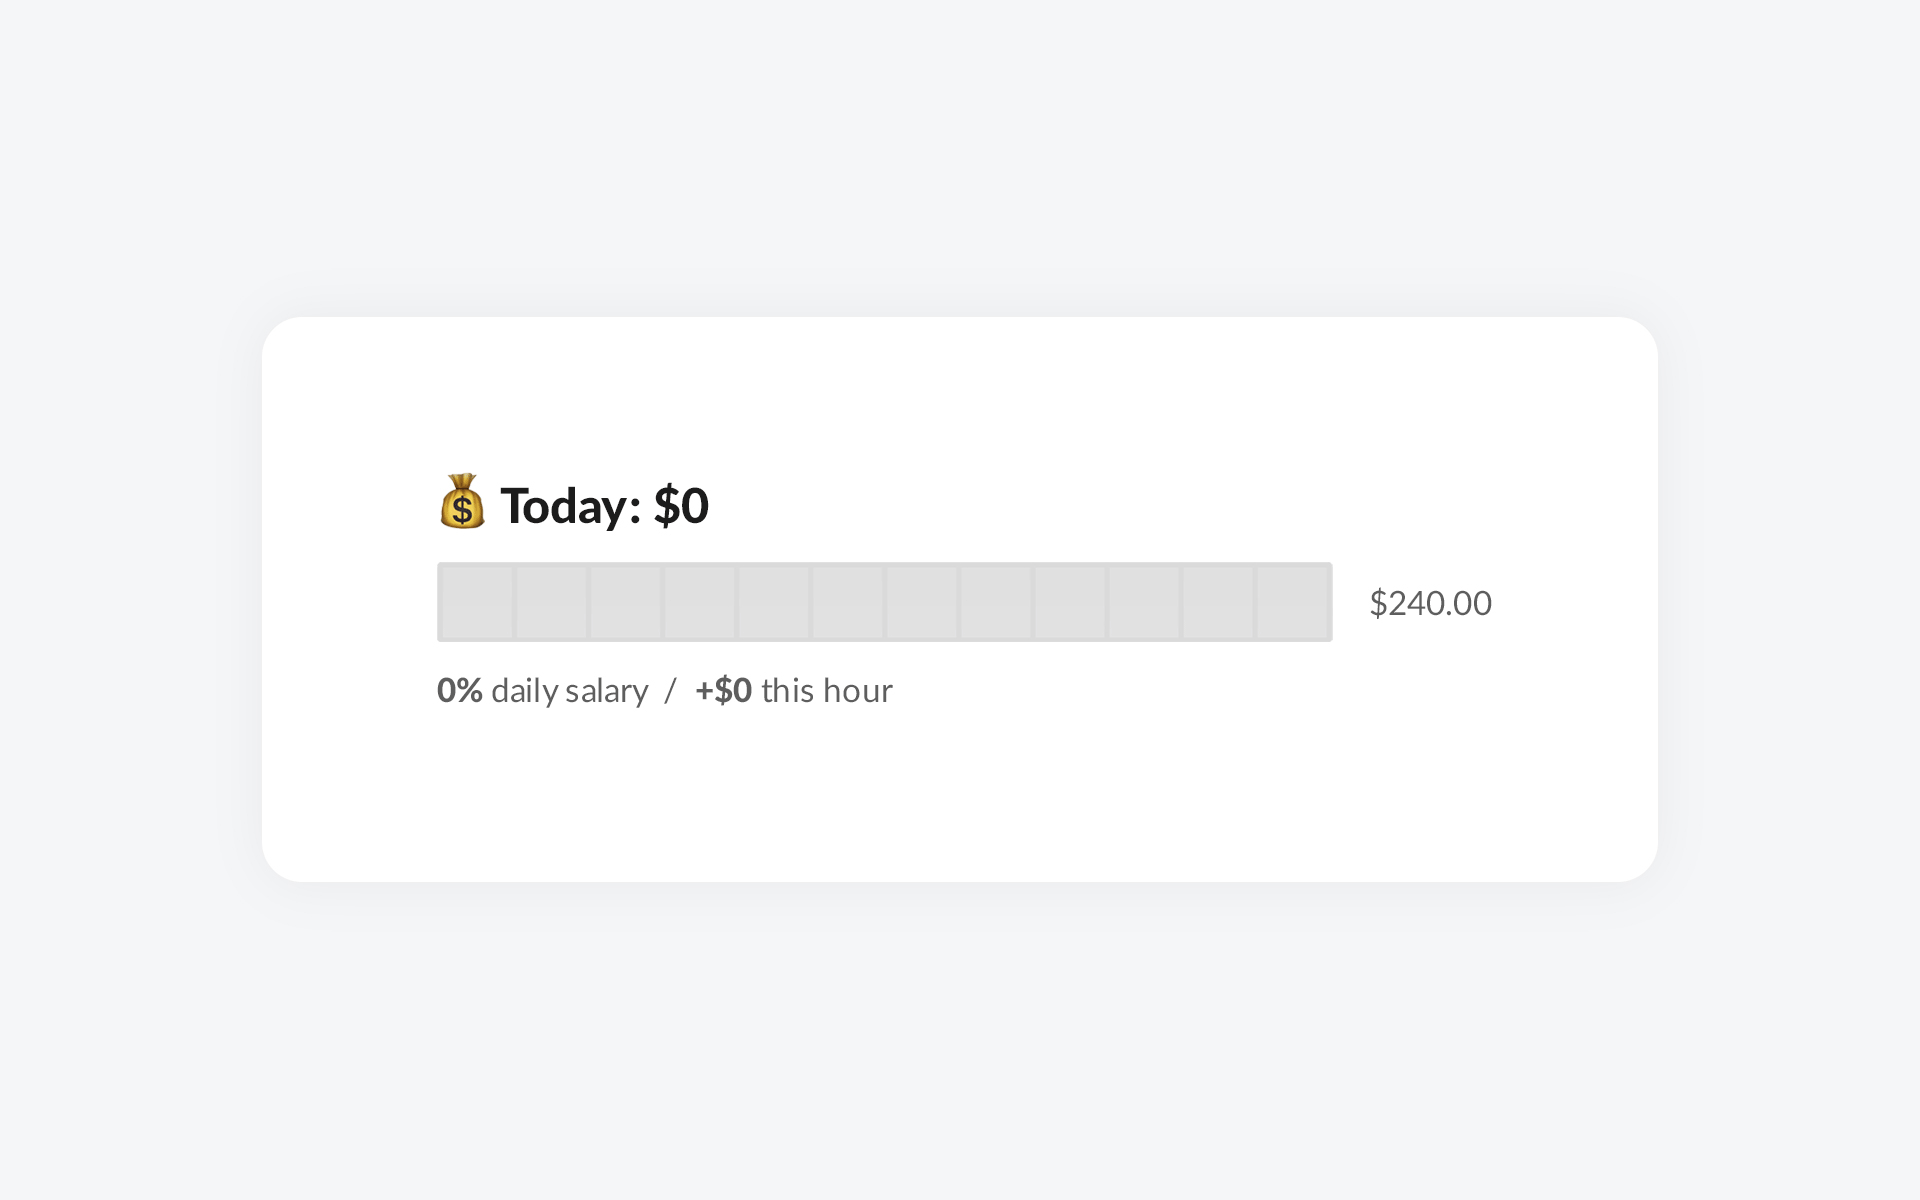This screenshot has height=1200, width=1920.
Task: Click the slash separator between salary stats
Action: (x=671, y=690)
